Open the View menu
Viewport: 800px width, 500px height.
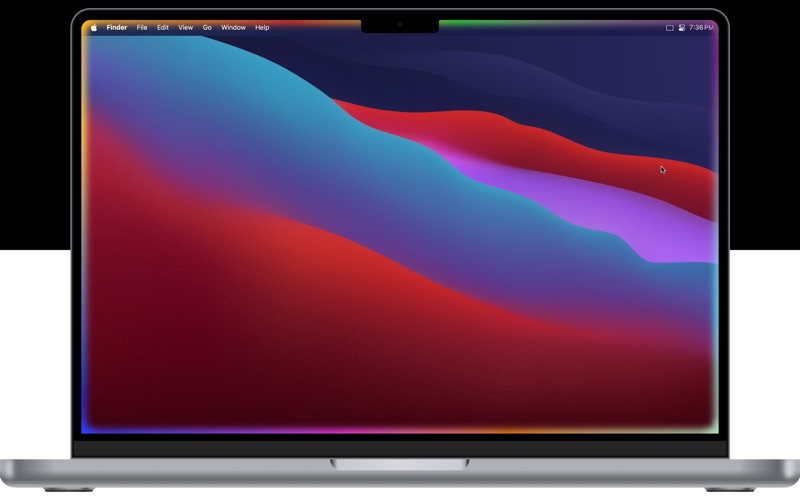pyautogui.click(x=186, y=28)
